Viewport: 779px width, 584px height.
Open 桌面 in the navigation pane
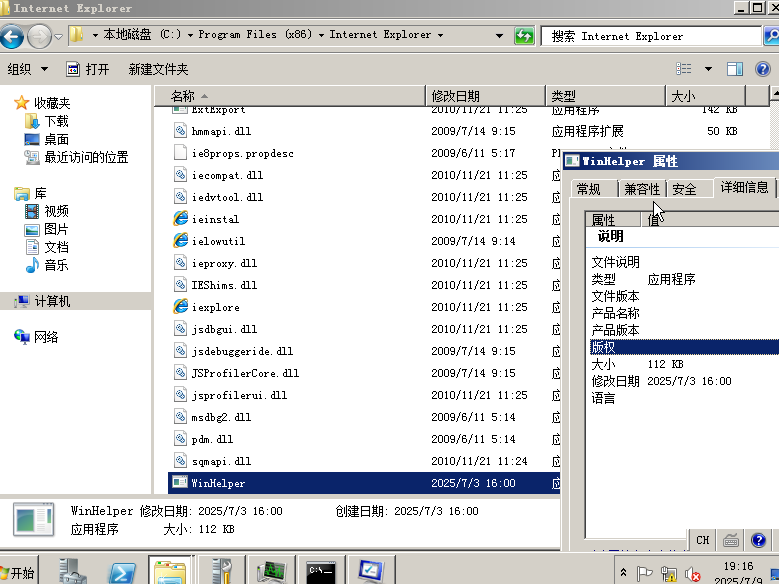56,139
